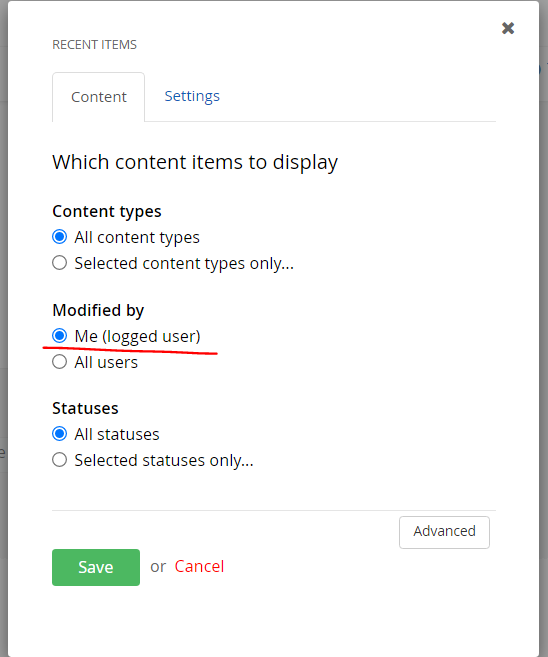548x657 pixels.
Task: Close the Recent Items dialog
Action: point(508,28)
